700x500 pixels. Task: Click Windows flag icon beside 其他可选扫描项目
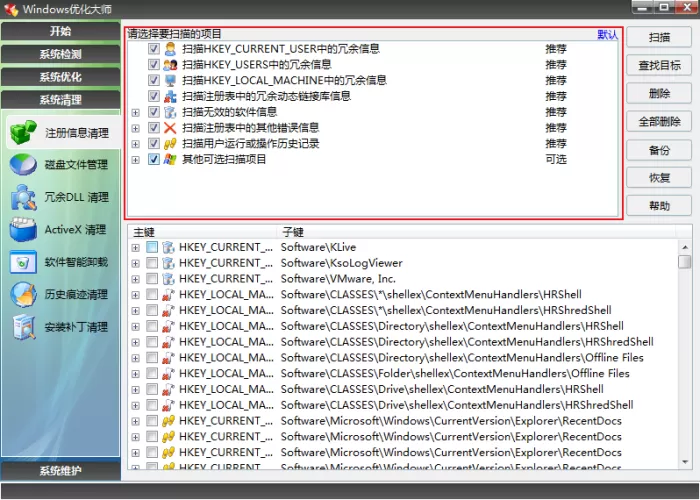tap(170, 159)
